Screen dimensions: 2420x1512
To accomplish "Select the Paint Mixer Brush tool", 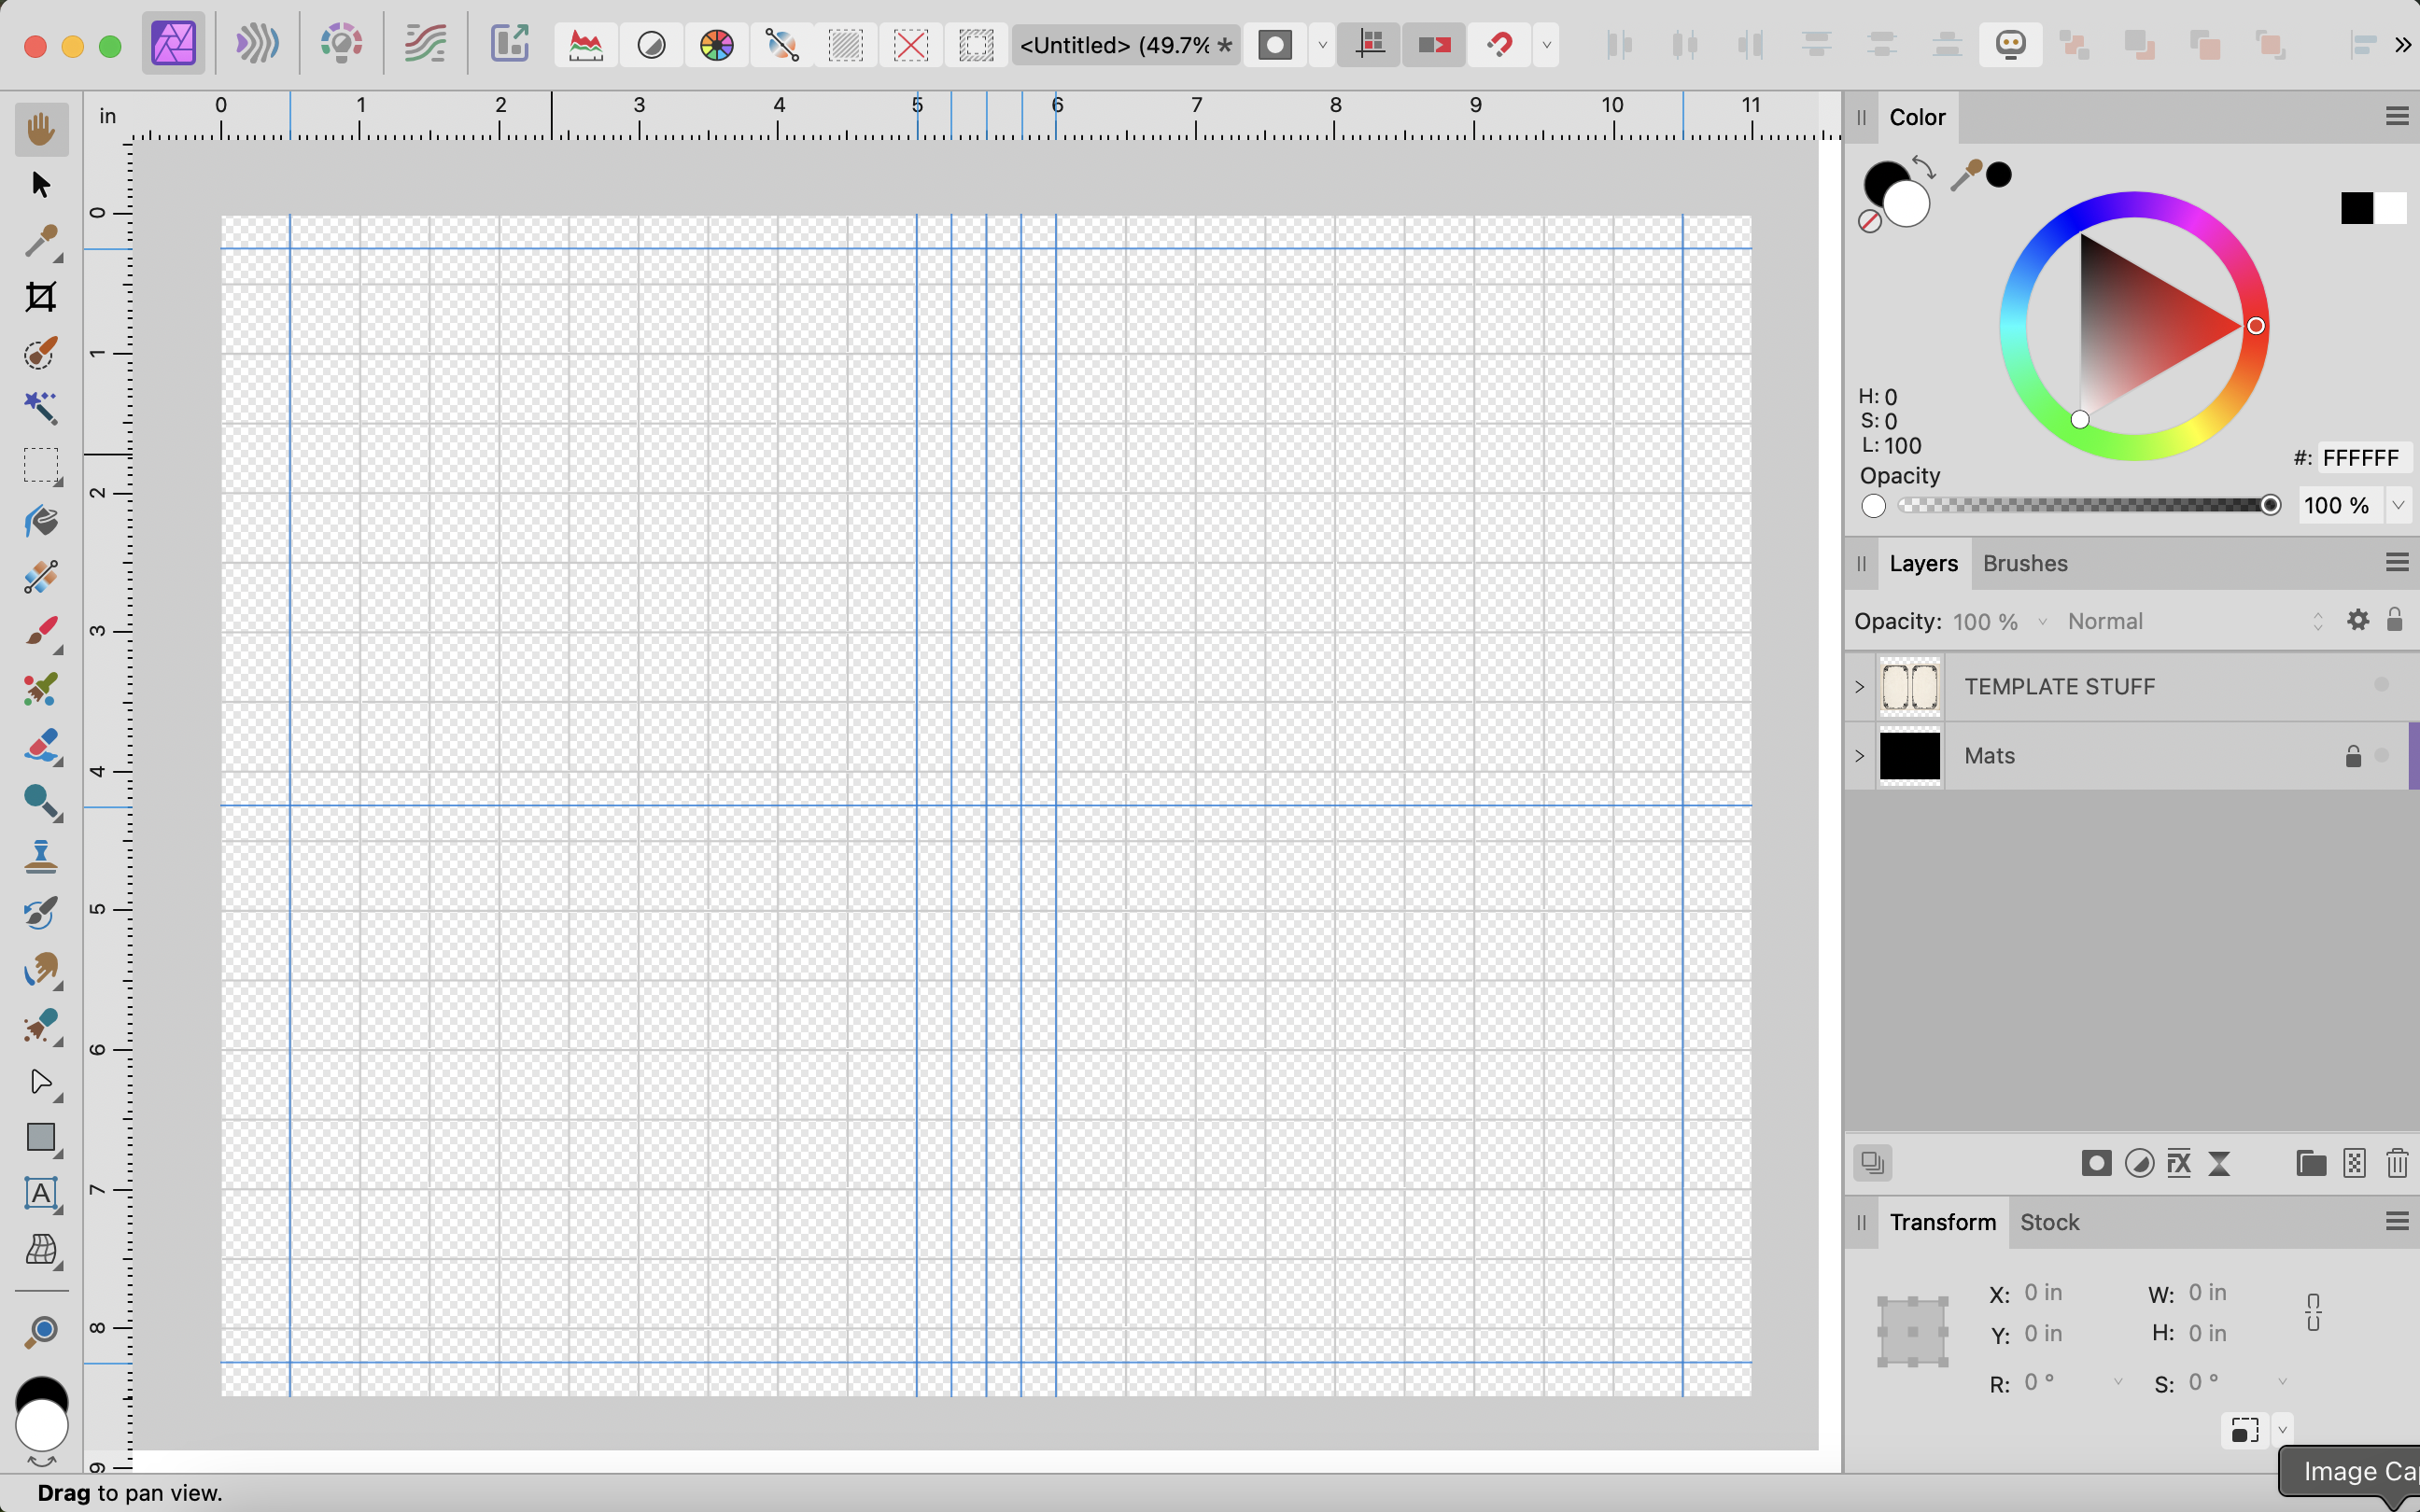I will 41,689.
